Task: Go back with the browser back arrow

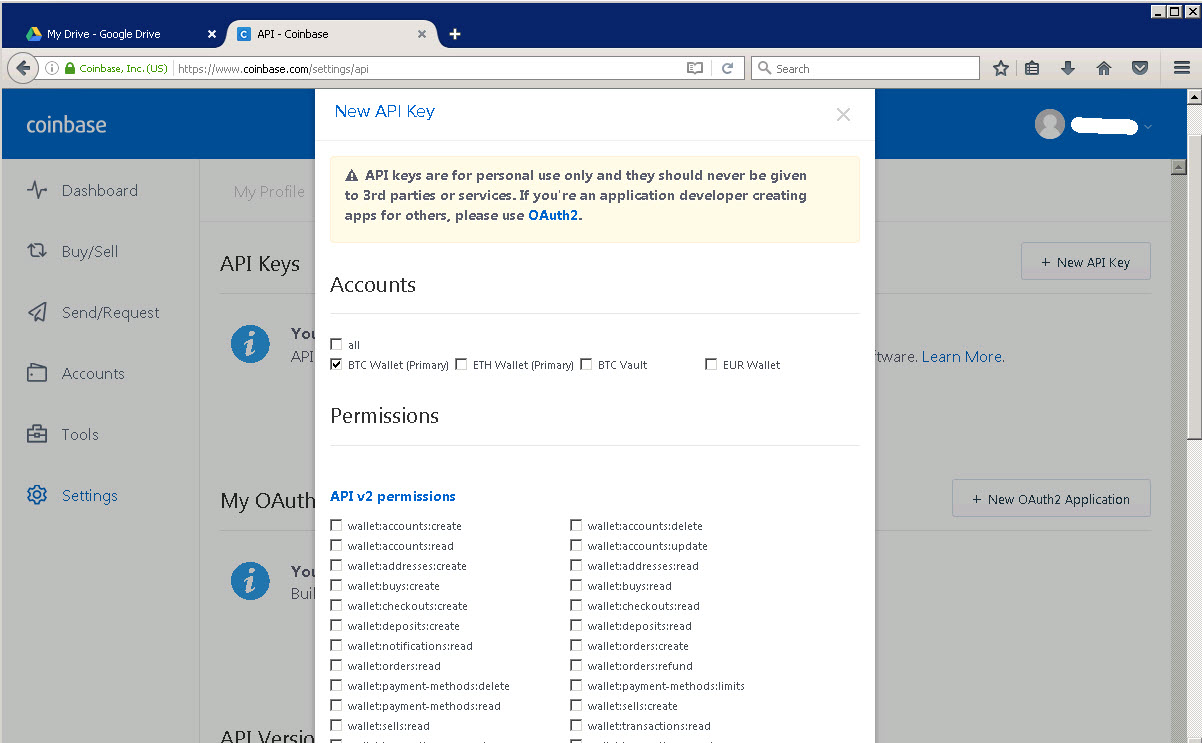Action: coord(22,68)
